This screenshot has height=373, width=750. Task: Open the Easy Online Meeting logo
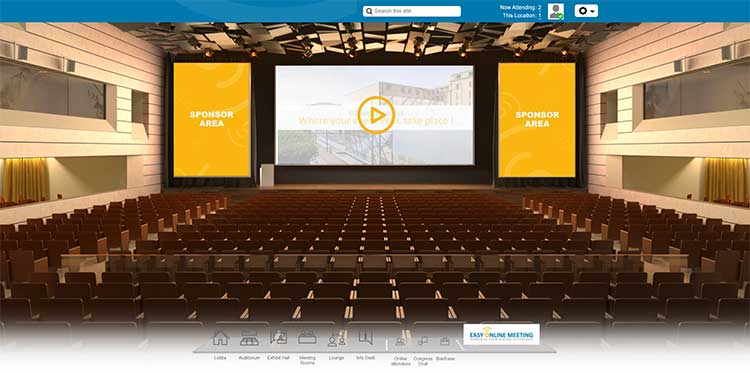coord(501,334)
